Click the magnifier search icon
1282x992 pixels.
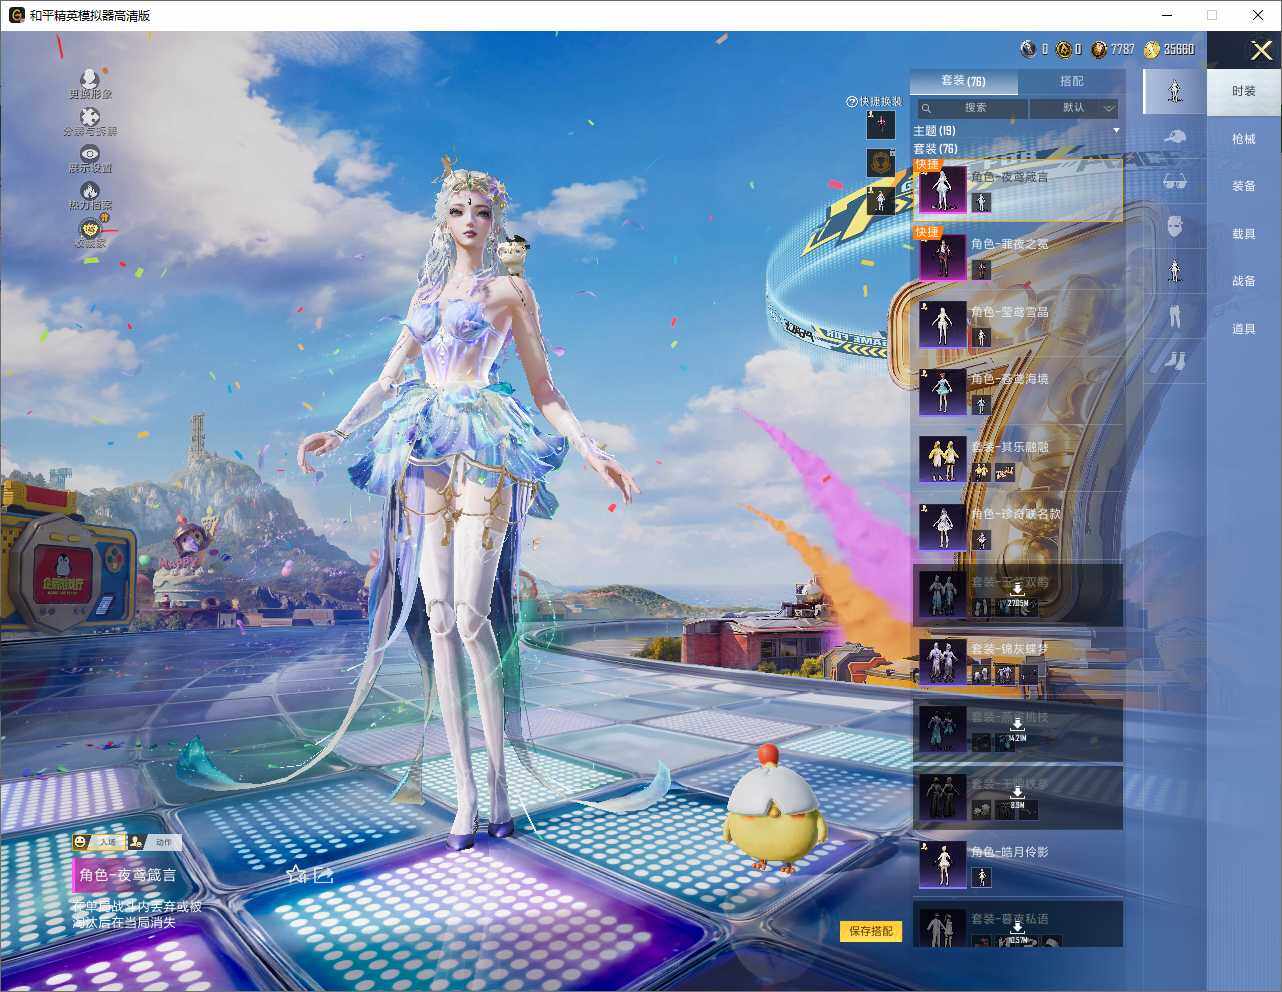click(926, 108)
